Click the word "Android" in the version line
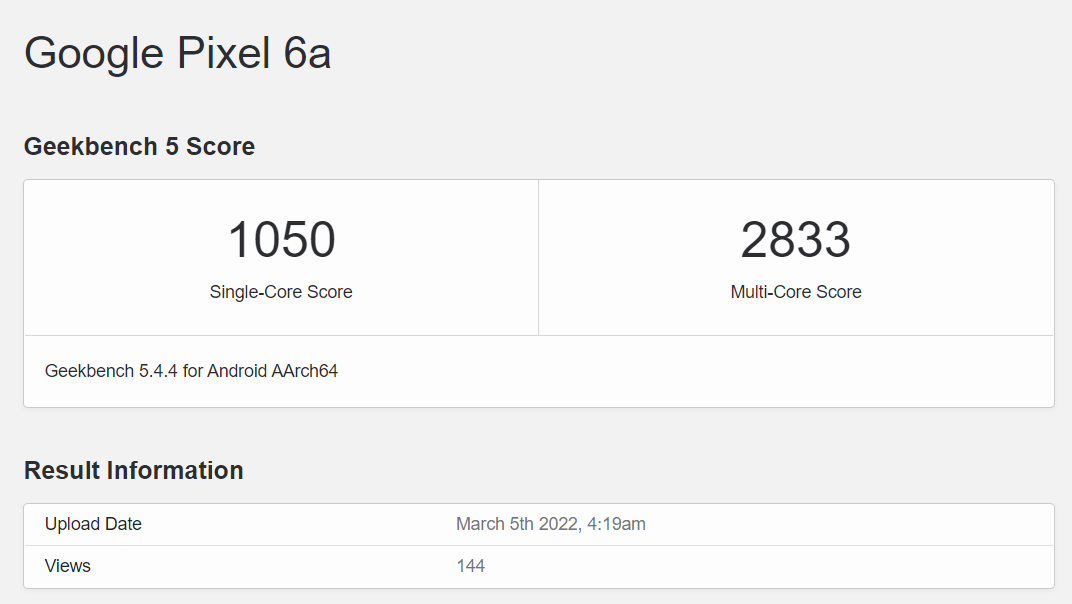Screen dimensions: 1072x604 [x=237, y=371]
